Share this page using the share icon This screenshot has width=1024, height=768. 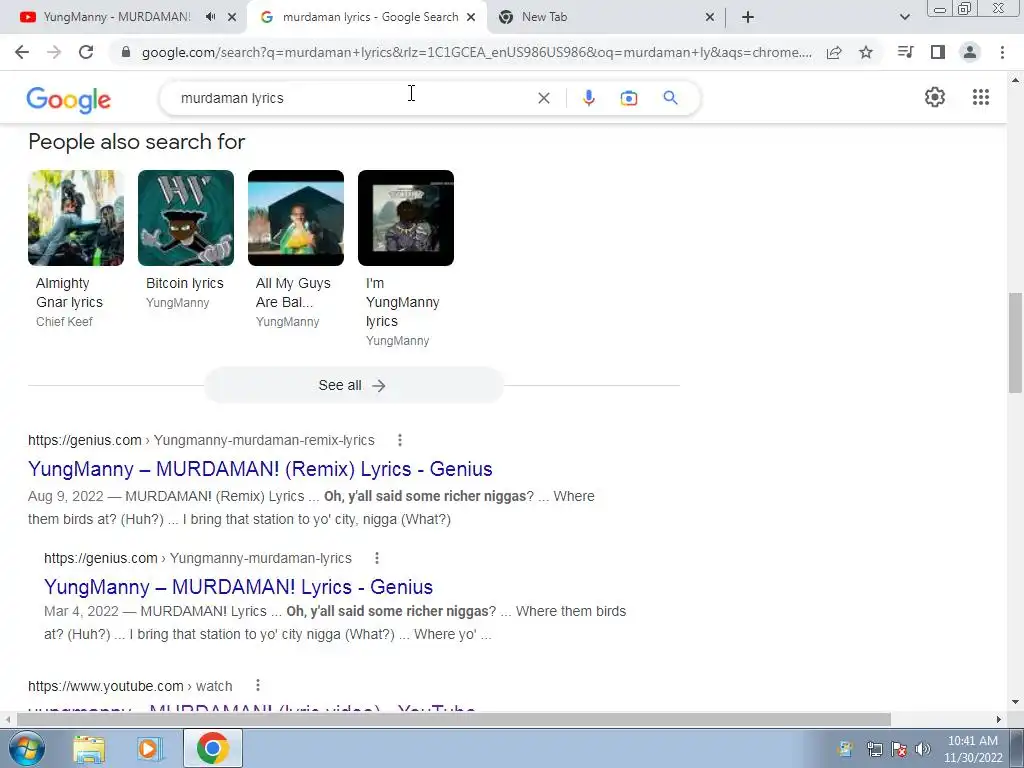coord(834,52)
